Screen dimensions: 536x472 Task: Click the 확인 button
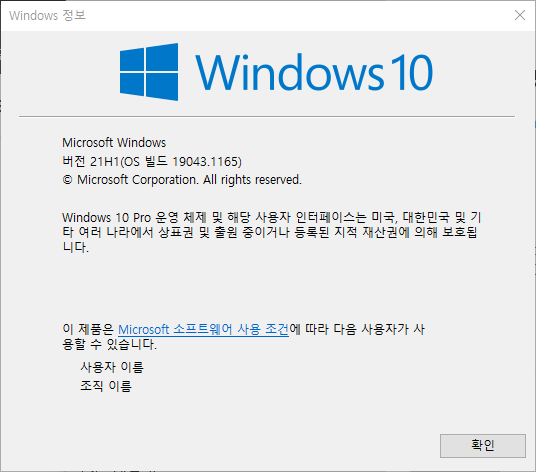[x=483, y=446]
